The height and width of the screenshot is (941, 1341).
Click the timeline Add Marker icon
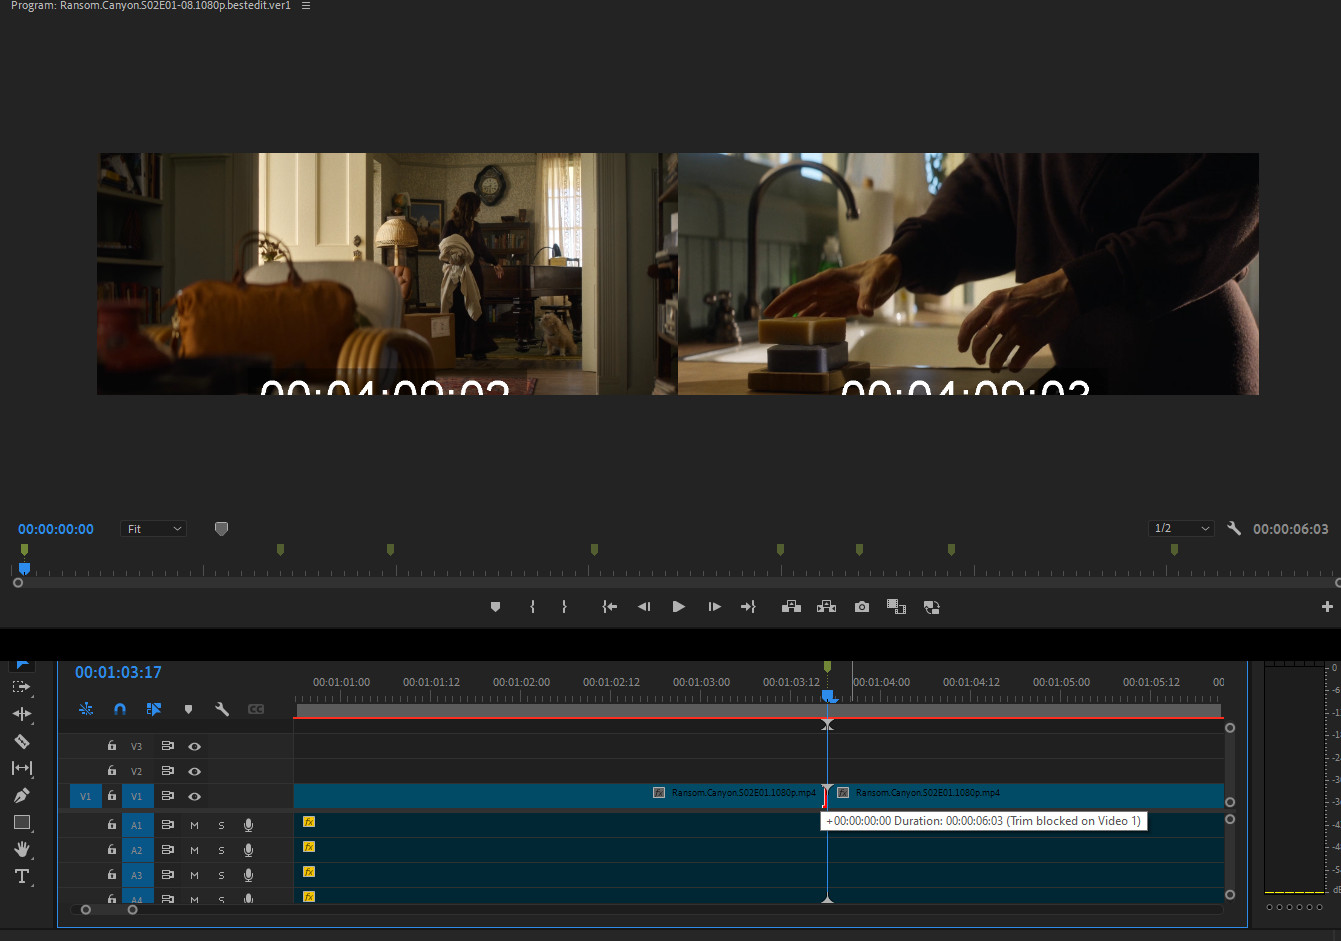tap(188, 709)
